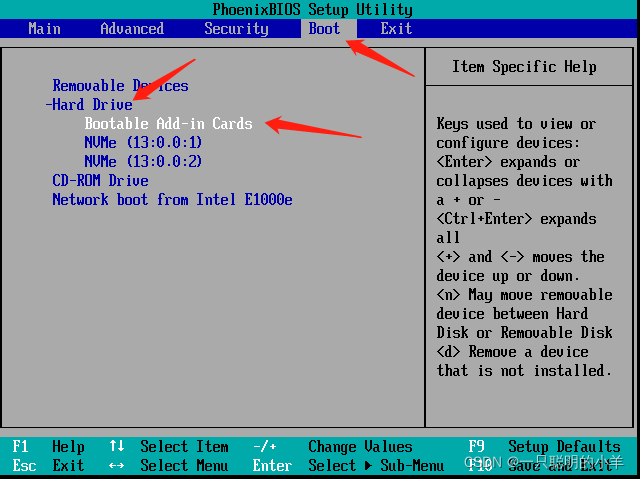Collapse the Hard Drive boot group
The width and height of the screenshot is (640, 479).
click(x=89, y=104)
